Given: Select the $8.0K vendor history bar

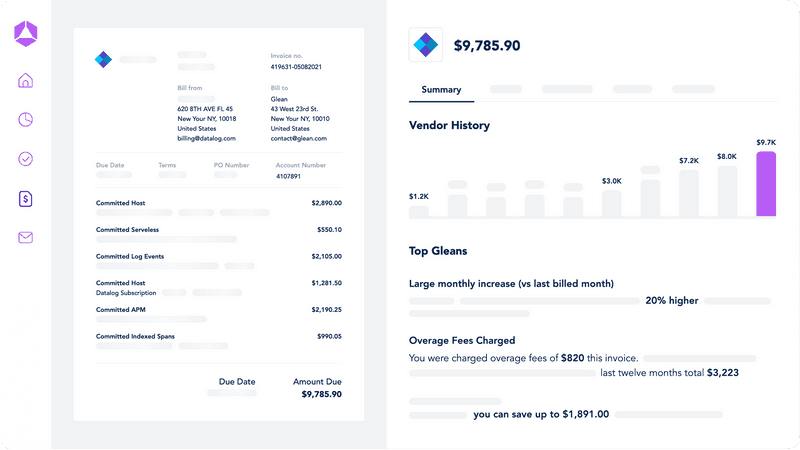Looking at the screenshot, I should point(727,191).
